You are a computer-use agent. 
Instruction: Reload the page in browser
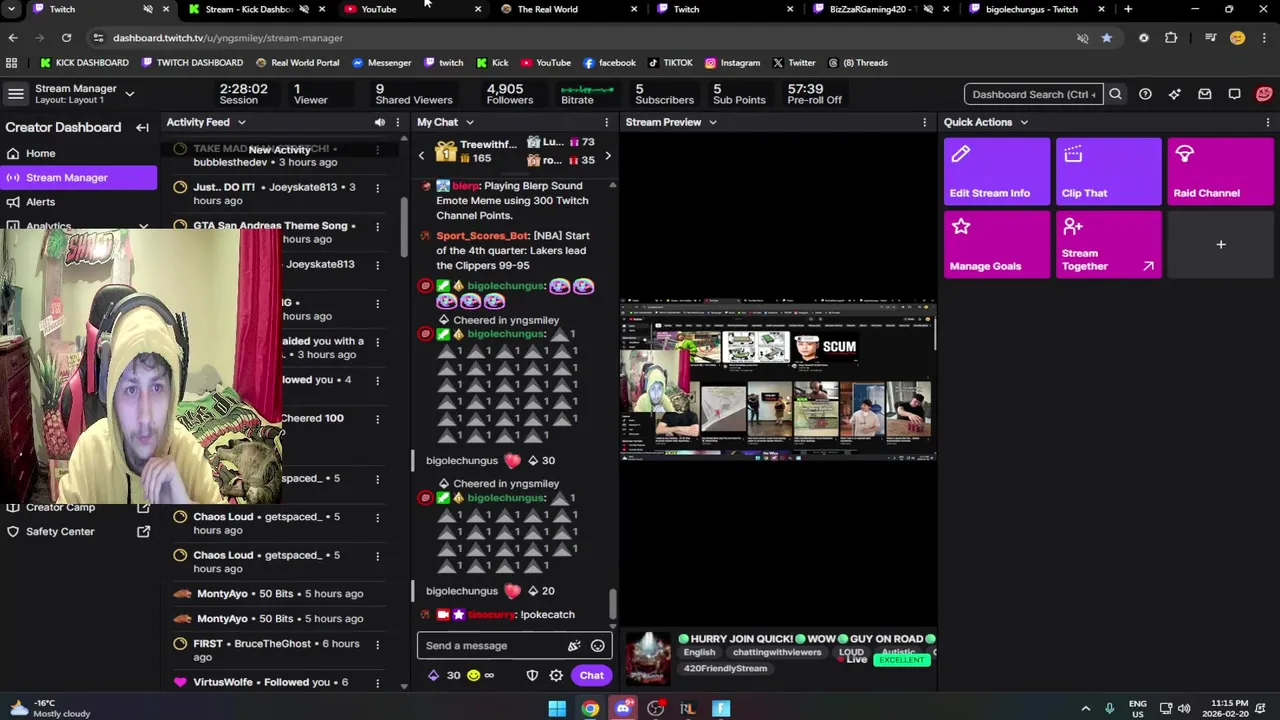pos(66,38)
